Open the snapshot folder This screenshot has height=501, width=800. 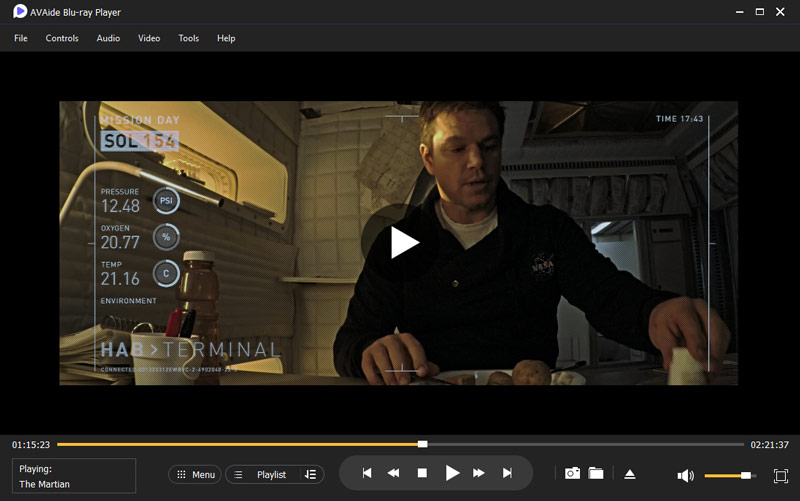click(595, 473)
